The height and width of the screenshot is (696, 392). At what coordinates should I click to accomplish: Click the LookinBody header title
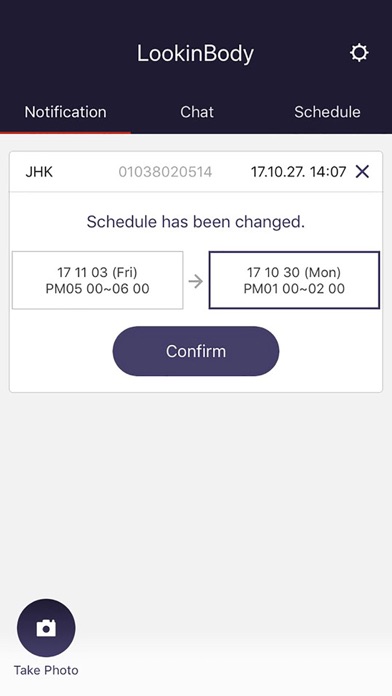195,54
